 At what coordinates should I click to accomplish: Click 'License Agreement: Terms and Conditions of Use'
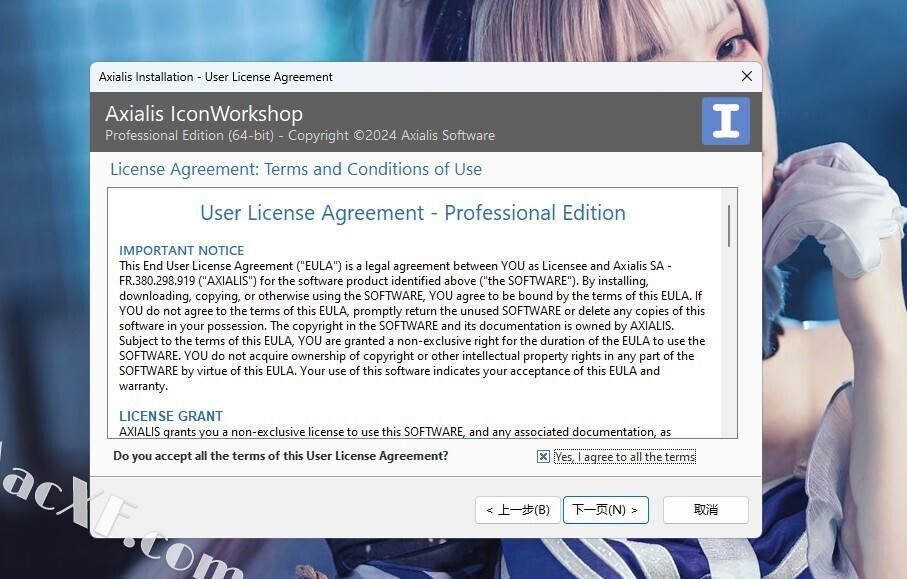(296, 169)
